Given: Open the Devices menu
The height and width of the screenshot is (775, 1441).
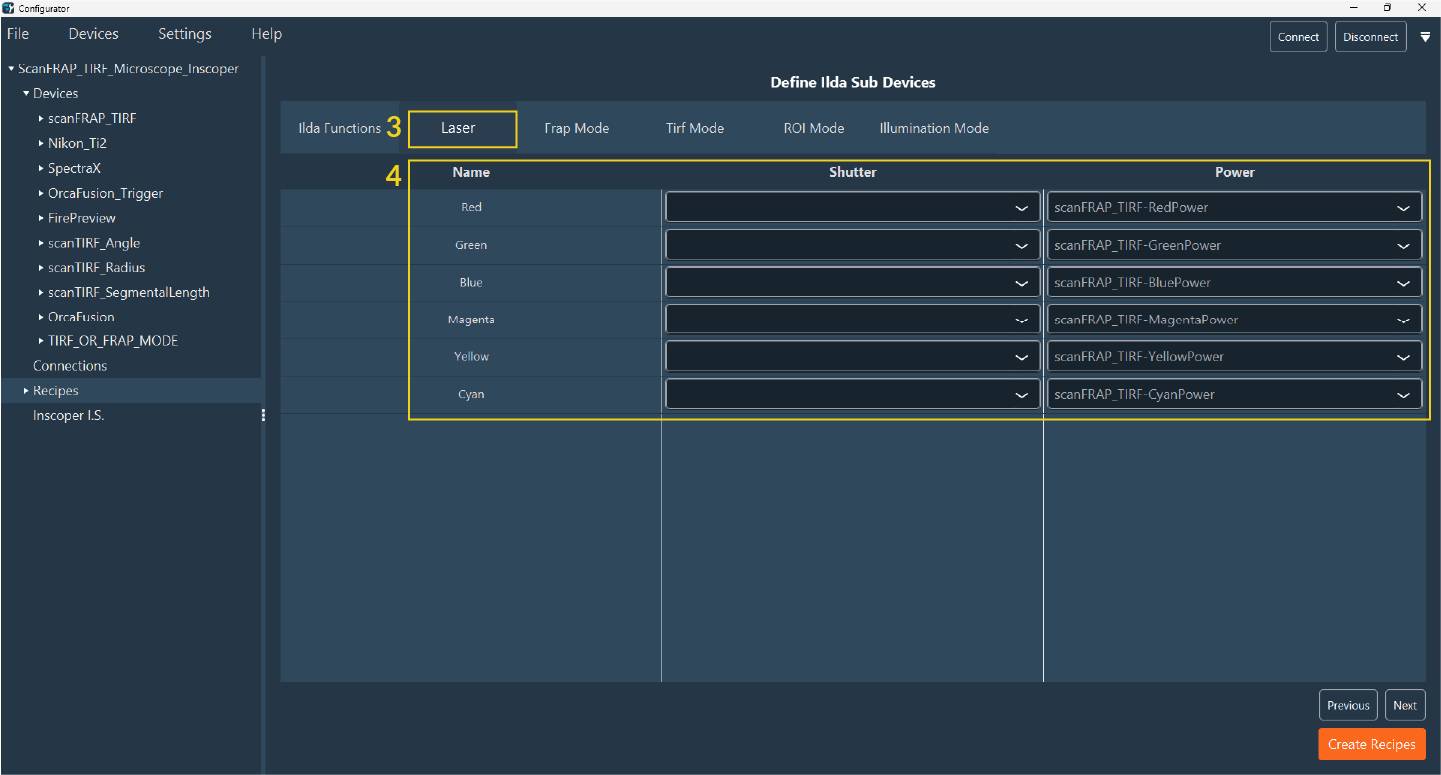Looking at the screenshot, I should (x=93, y=34).
